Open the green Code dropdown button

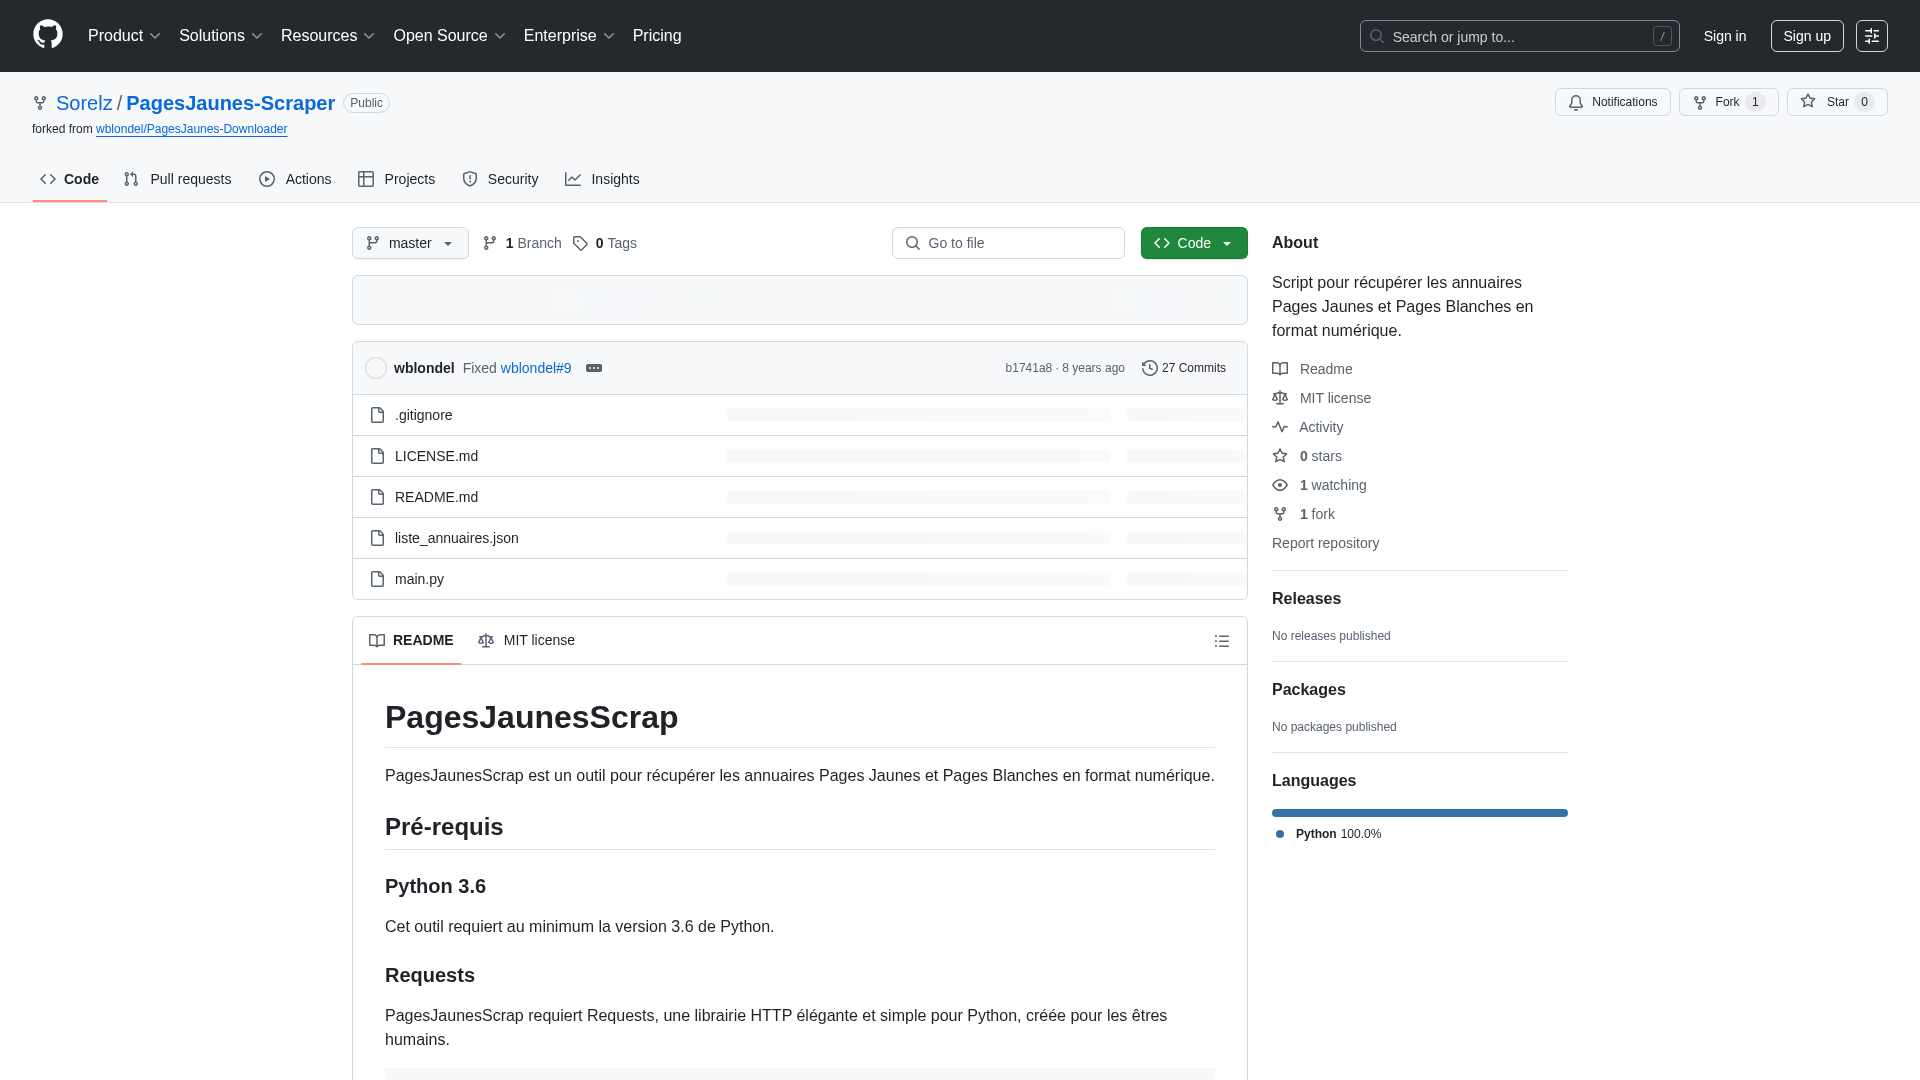1194,243
